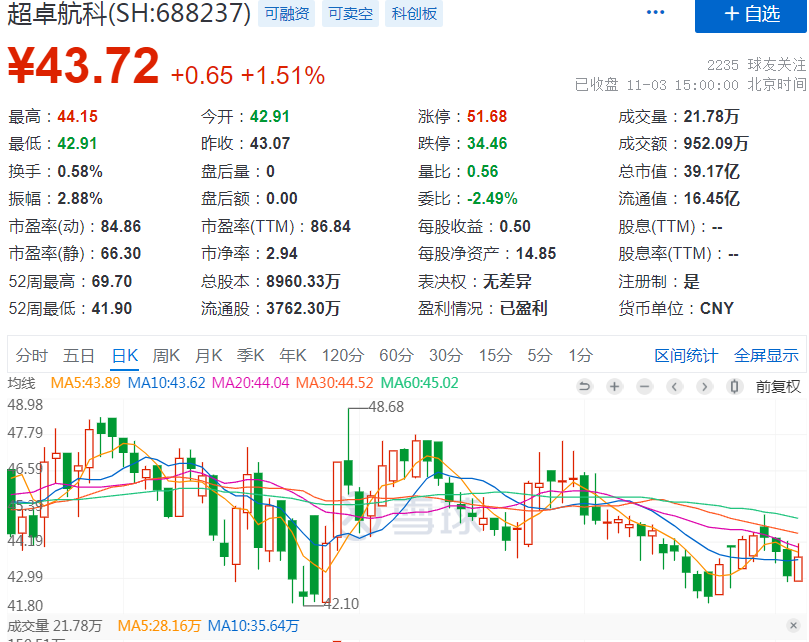Click the 均线 indicator label

pyautogui.click(x=22, y=383)
